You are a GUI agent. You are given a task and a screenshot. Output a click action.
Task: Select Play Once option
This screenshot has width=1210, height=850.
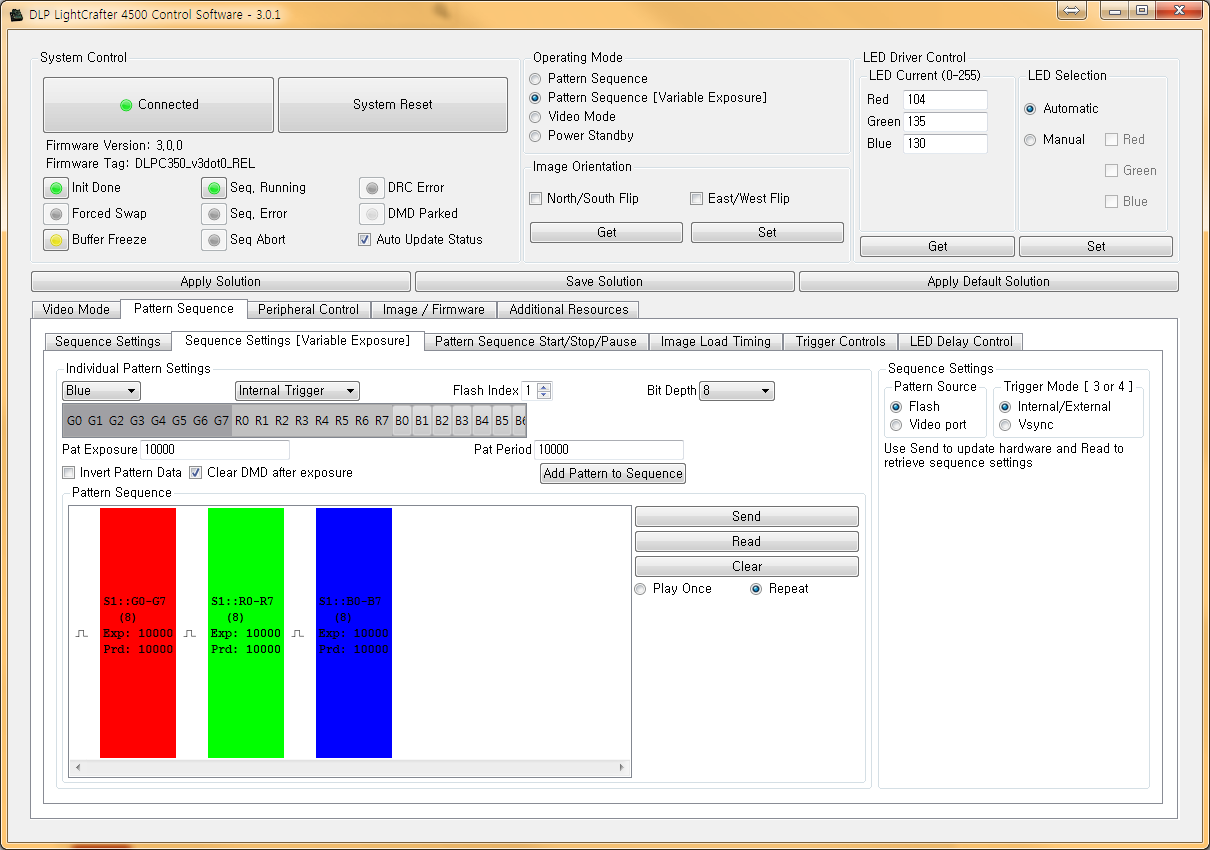pos(640,589)
